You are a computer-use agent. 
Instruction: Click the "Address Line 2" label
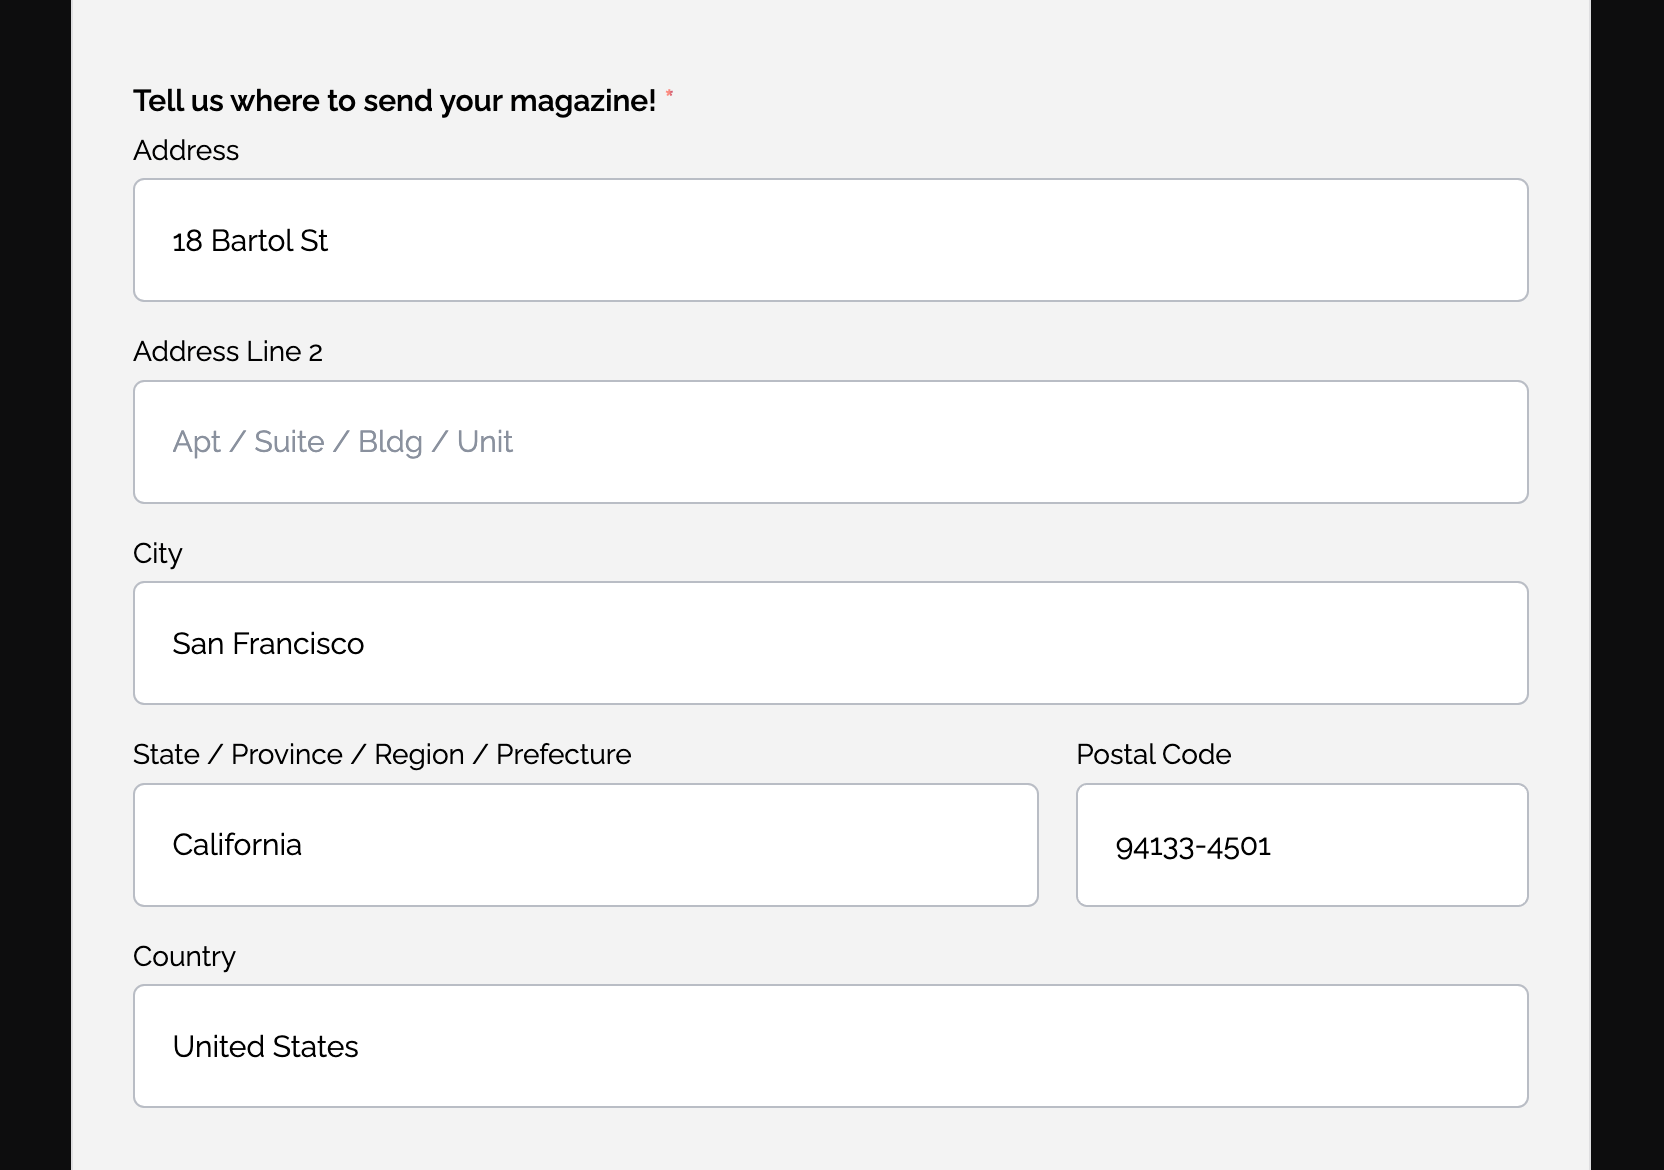(228, 352)
